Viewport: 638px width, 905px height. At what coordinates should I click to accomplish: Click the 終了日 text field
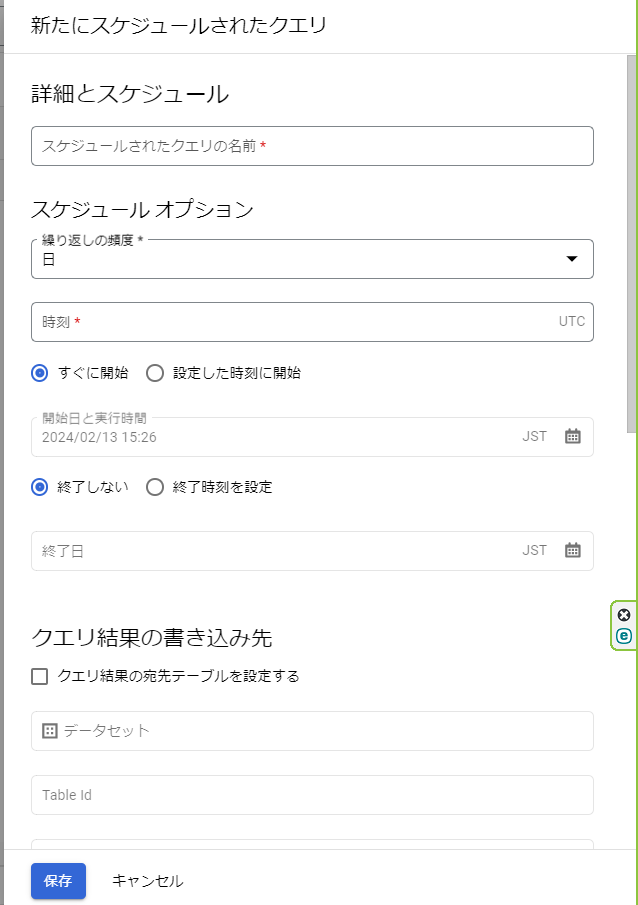coord(280,551)
